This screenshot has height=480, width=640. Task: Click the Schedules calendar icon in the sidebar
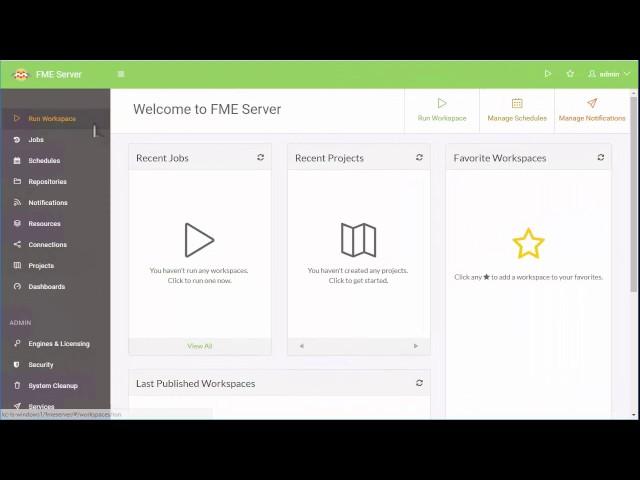[x=17, y=160]
